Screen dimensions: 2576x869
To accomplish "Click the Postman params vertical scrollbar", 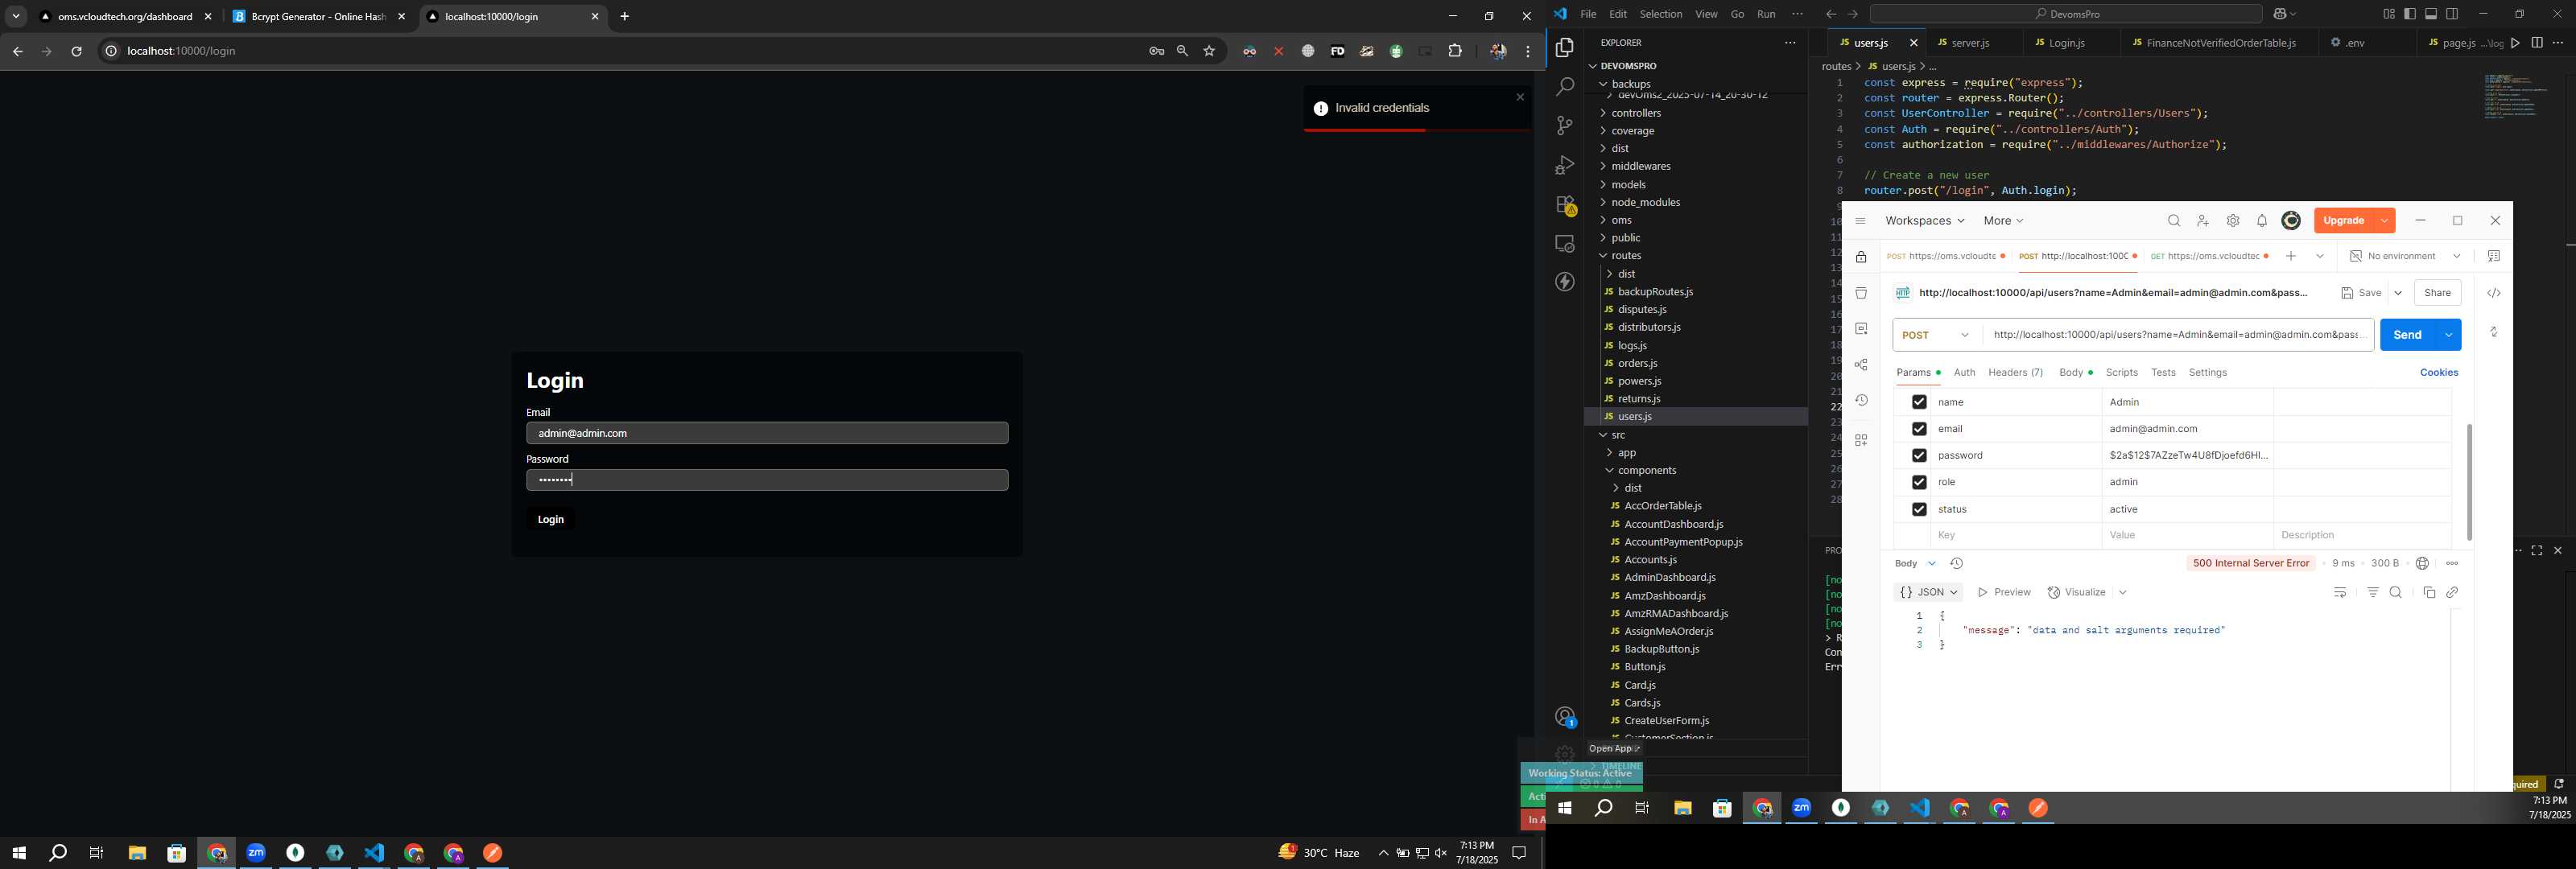I will (x=2468, y=482).
